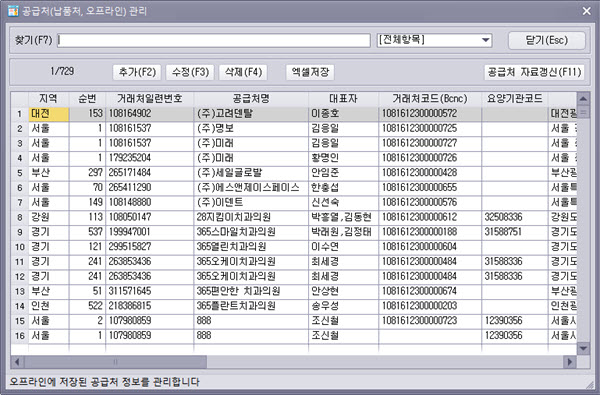The height and width of the screenshot is (395, 600).
Task: Click the 삭제(F4) button
Action: 243,72
